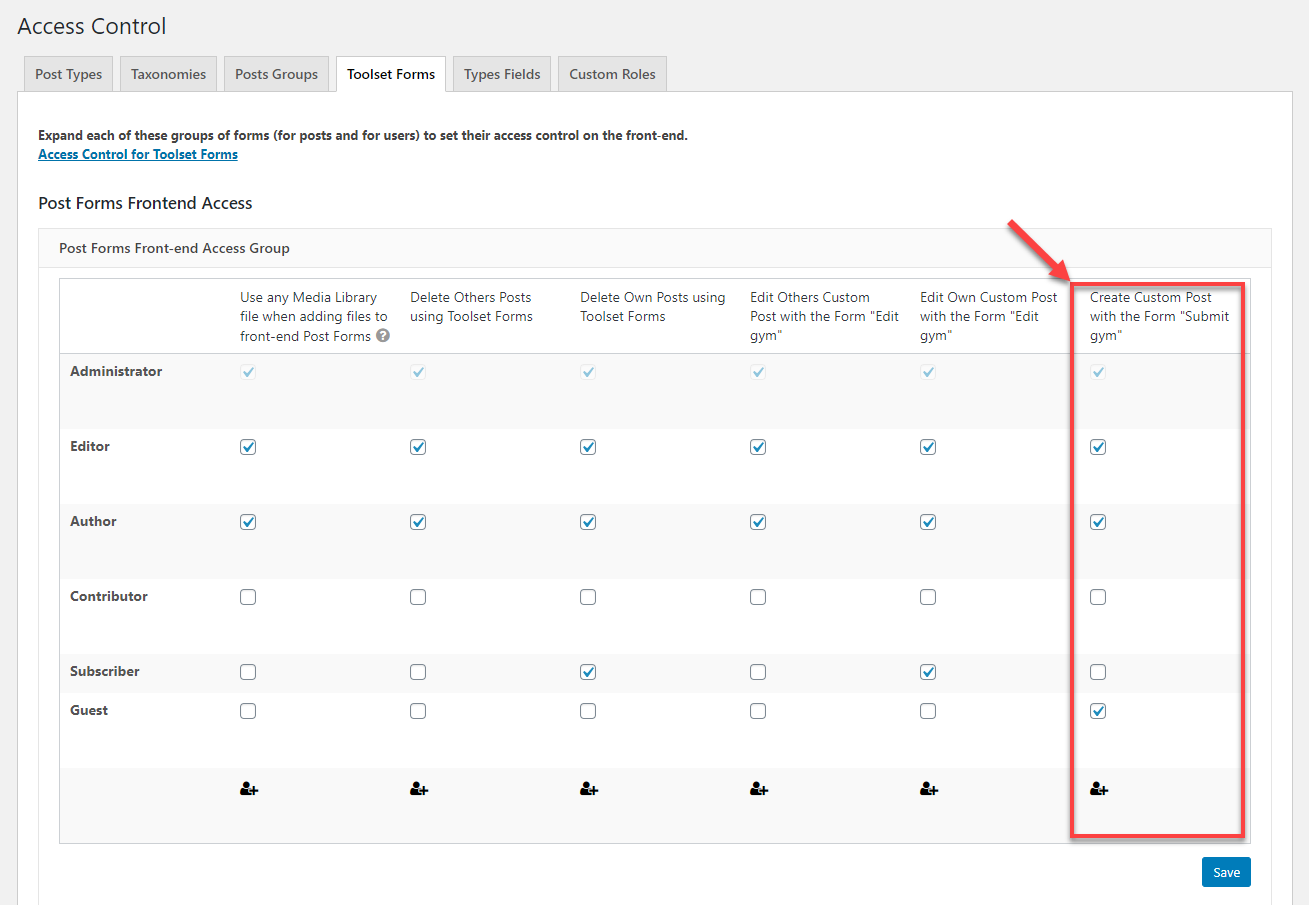Image resolution: width=1309 pixels, height=905 pixels.
Task: Enable Delete Own Posts for Guest
Action: pos(588,710)
